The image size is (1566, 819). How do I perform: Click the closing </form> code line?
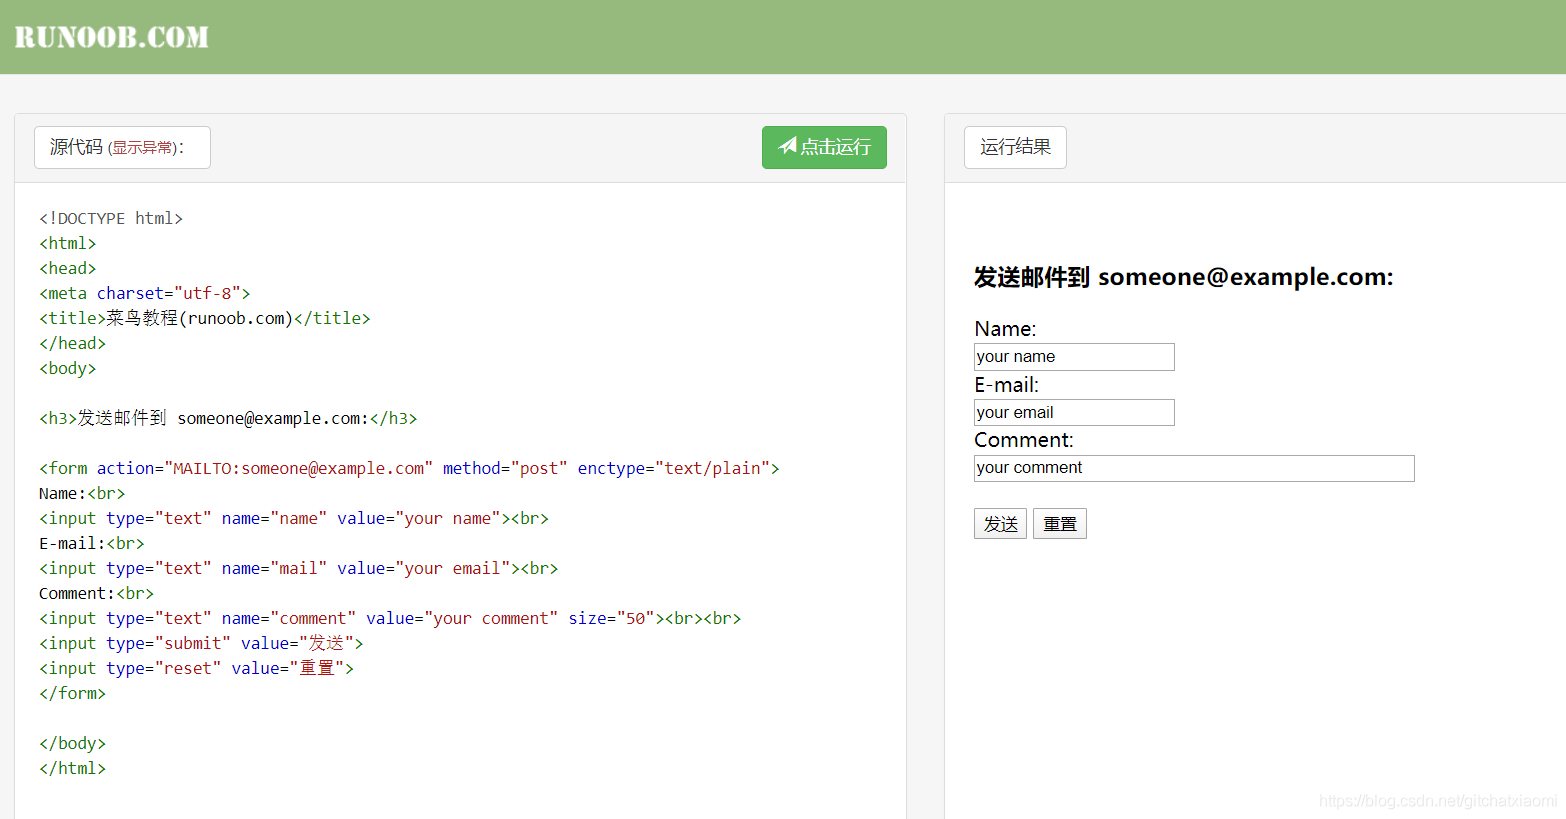click(73, 693)
